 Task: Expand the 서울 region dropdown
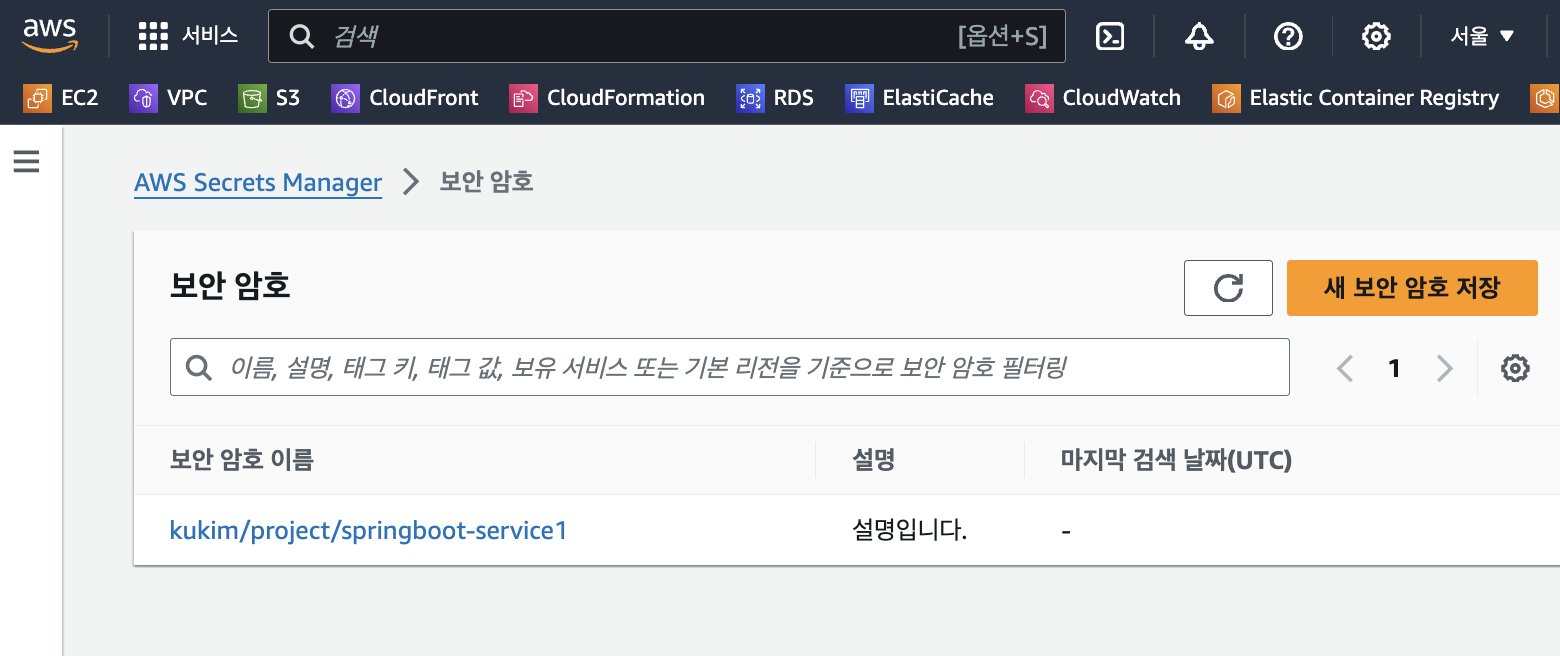click(1483, 37)
